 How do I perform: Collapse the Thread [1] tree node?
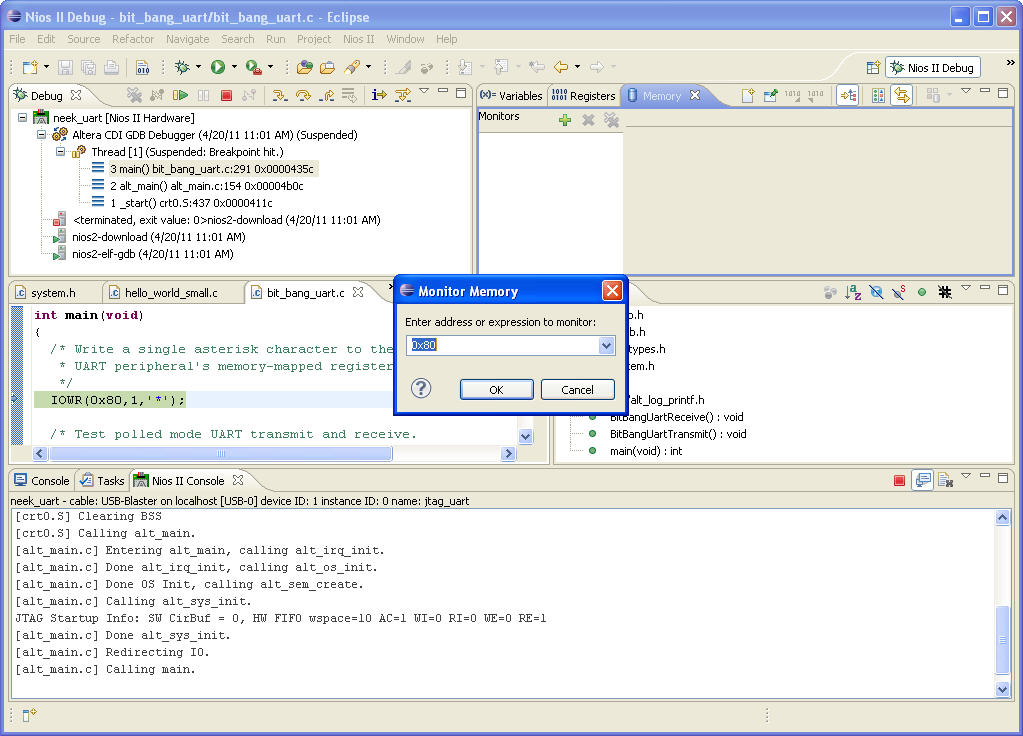[60, 152]
